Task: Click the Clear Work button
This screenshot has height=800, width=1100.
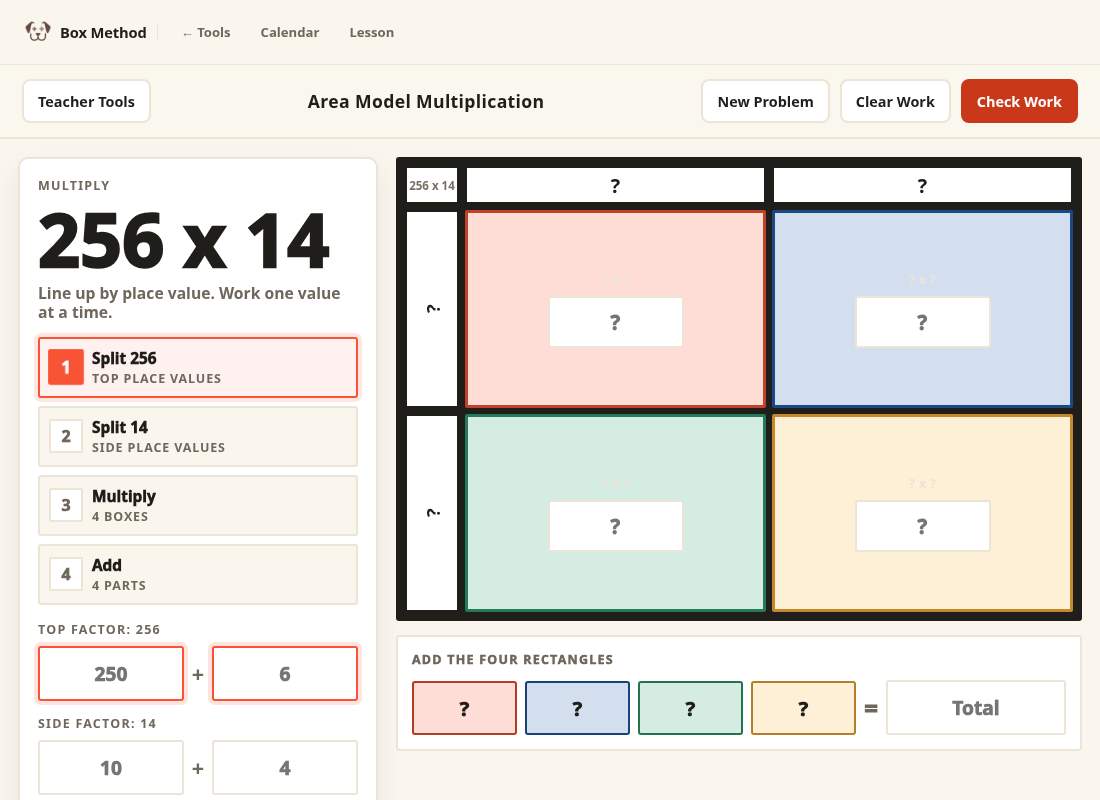Action: pos(895,102)
